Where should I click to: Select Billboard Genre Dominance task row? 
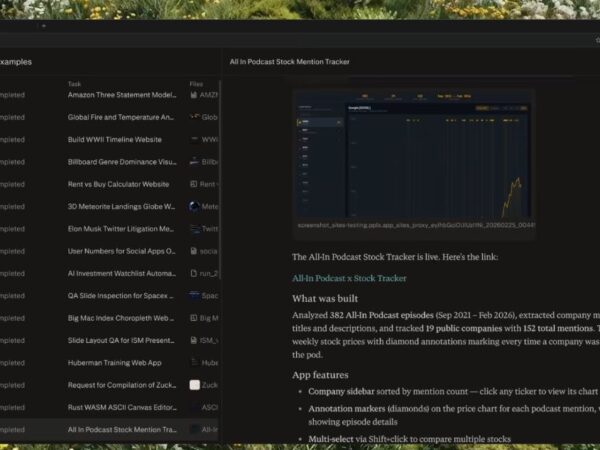pyautogui.click(x=122, y=162)
